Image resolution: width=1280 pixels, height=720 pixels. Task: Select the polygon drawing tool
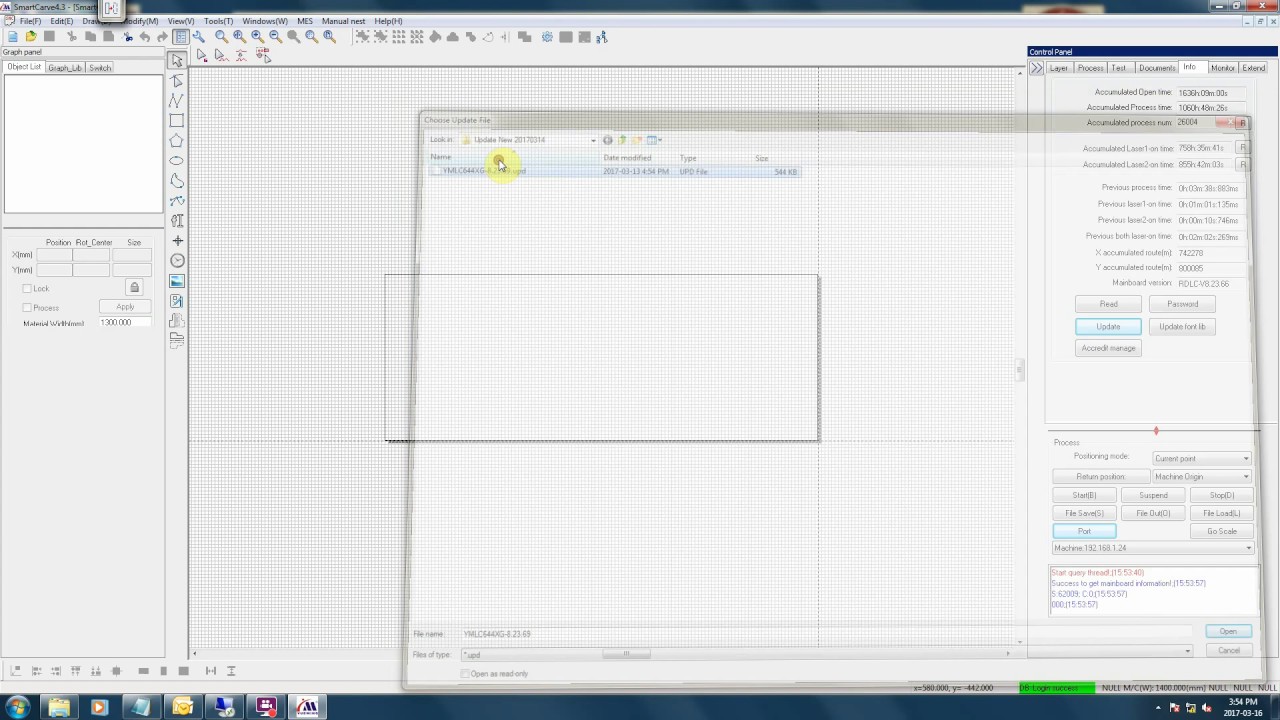click(177, 141)
